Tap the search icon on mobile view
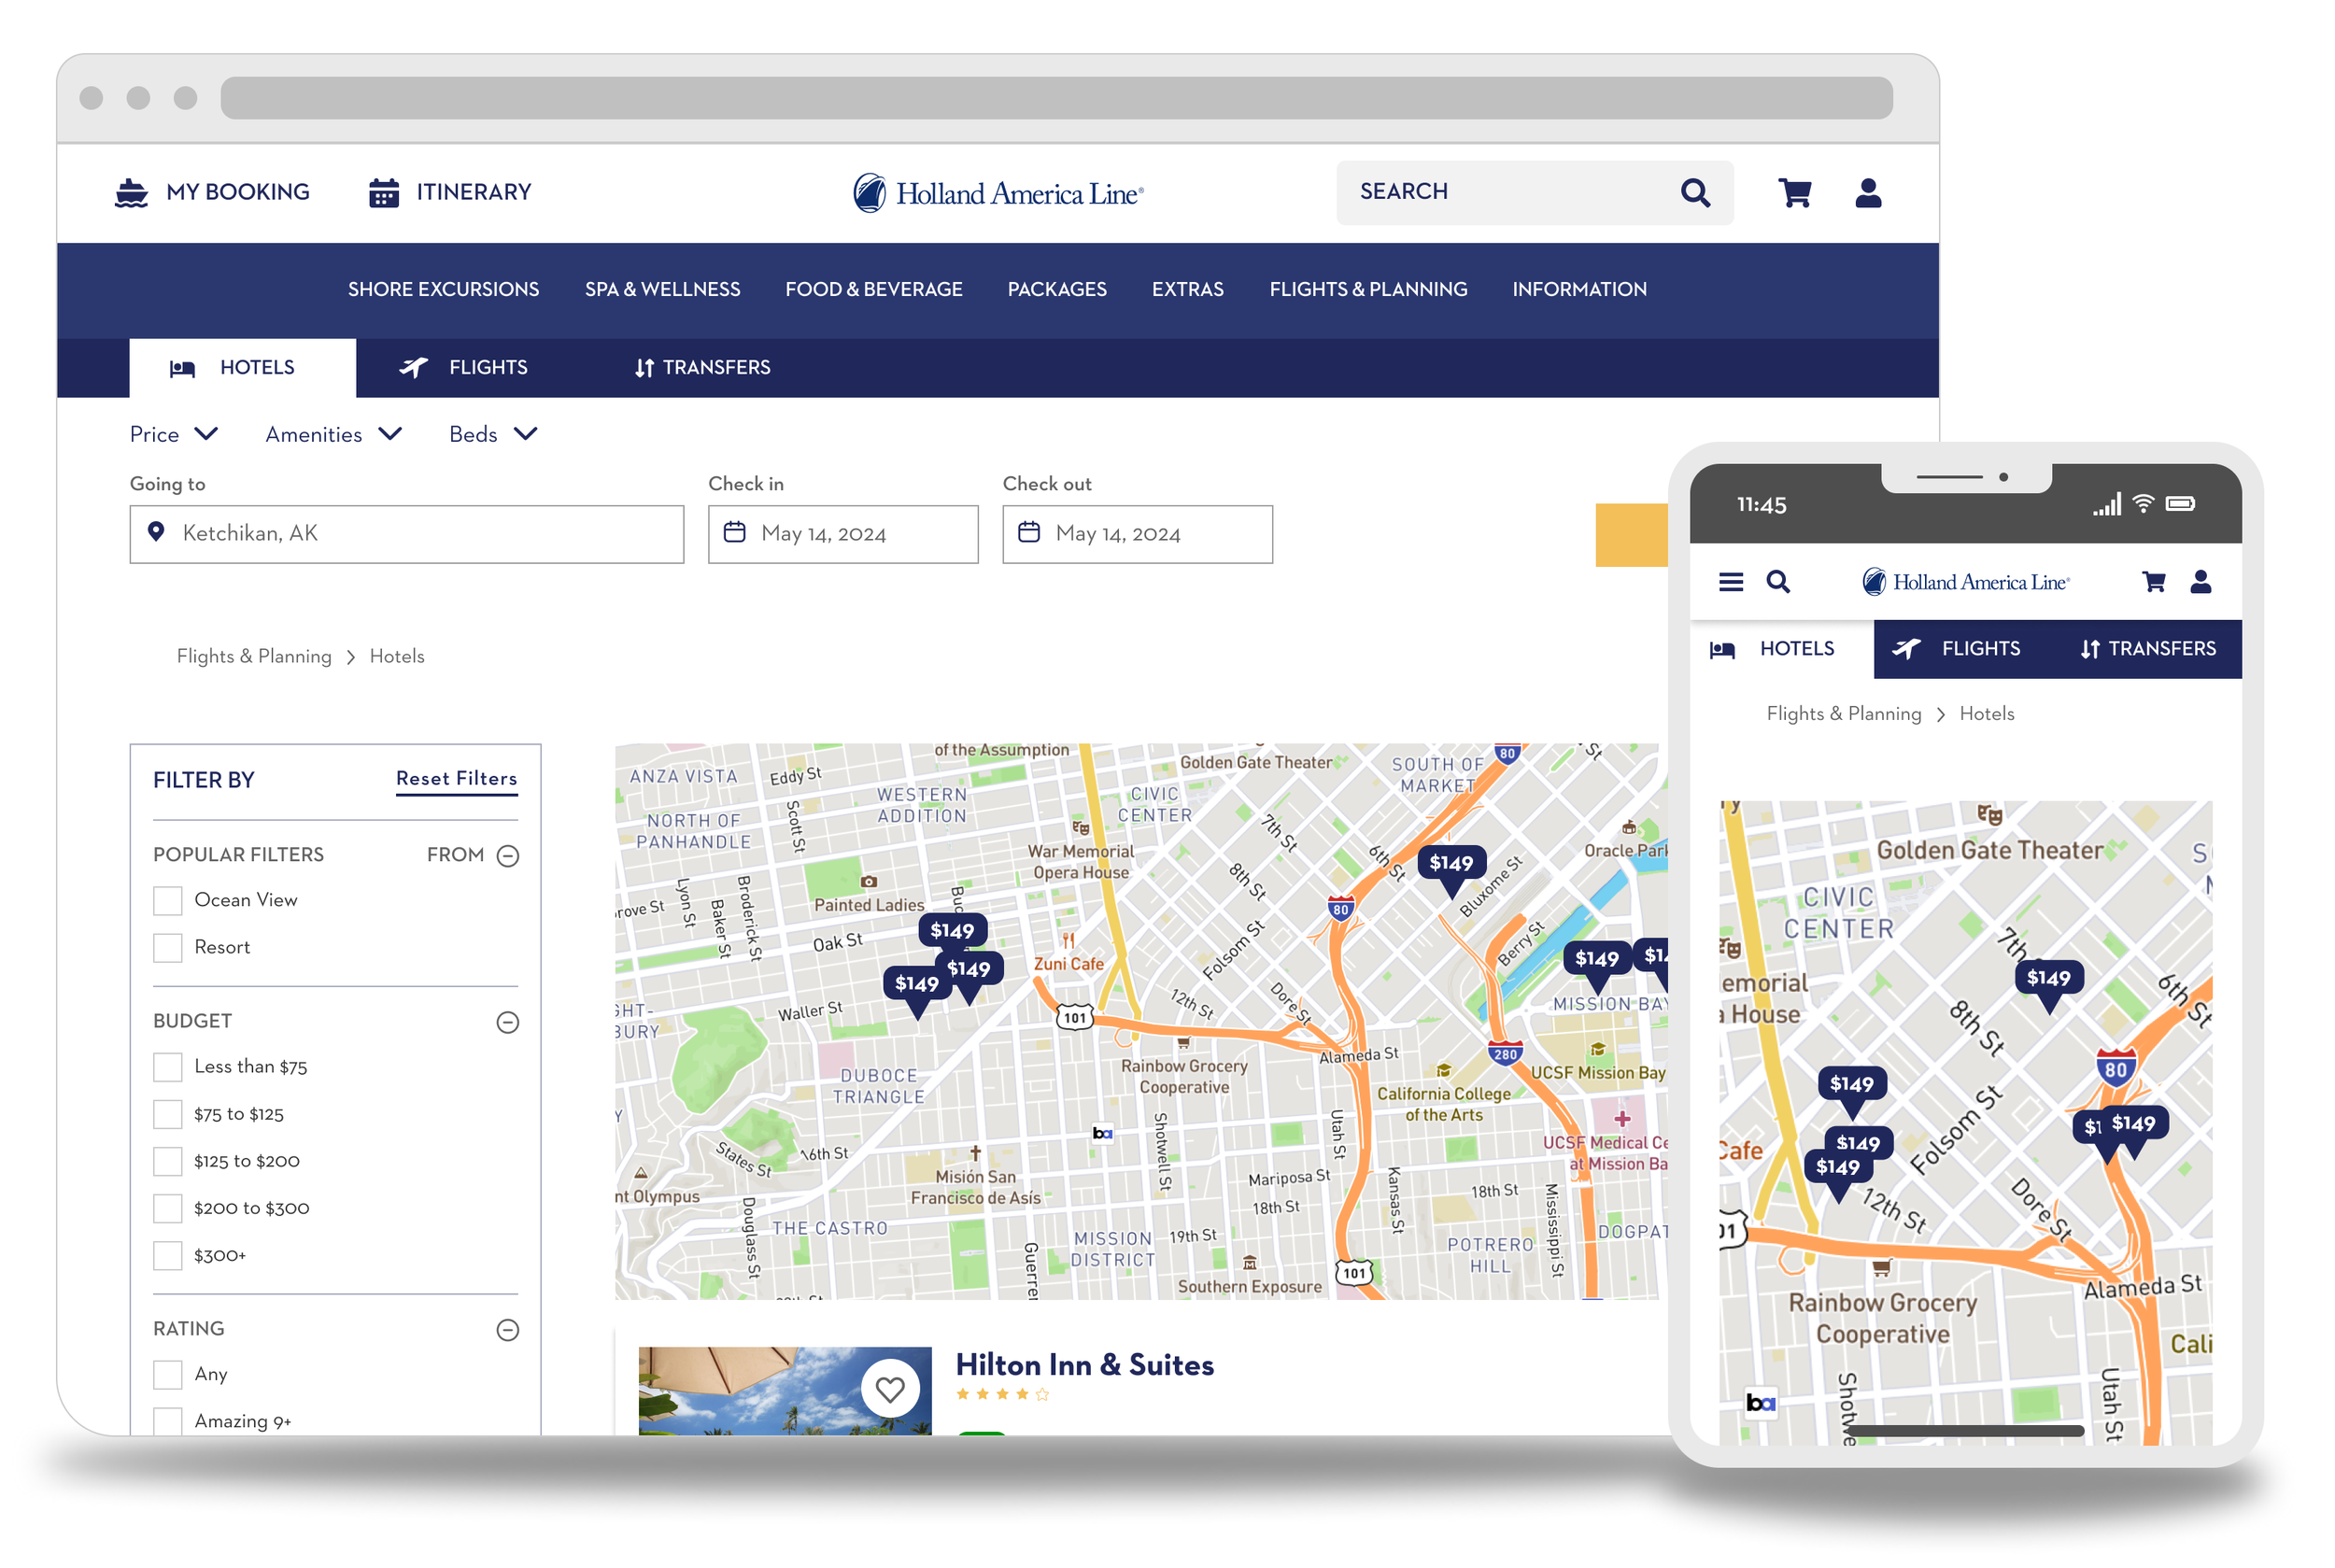2335x1568 pixels. [x=1778, y=582]
